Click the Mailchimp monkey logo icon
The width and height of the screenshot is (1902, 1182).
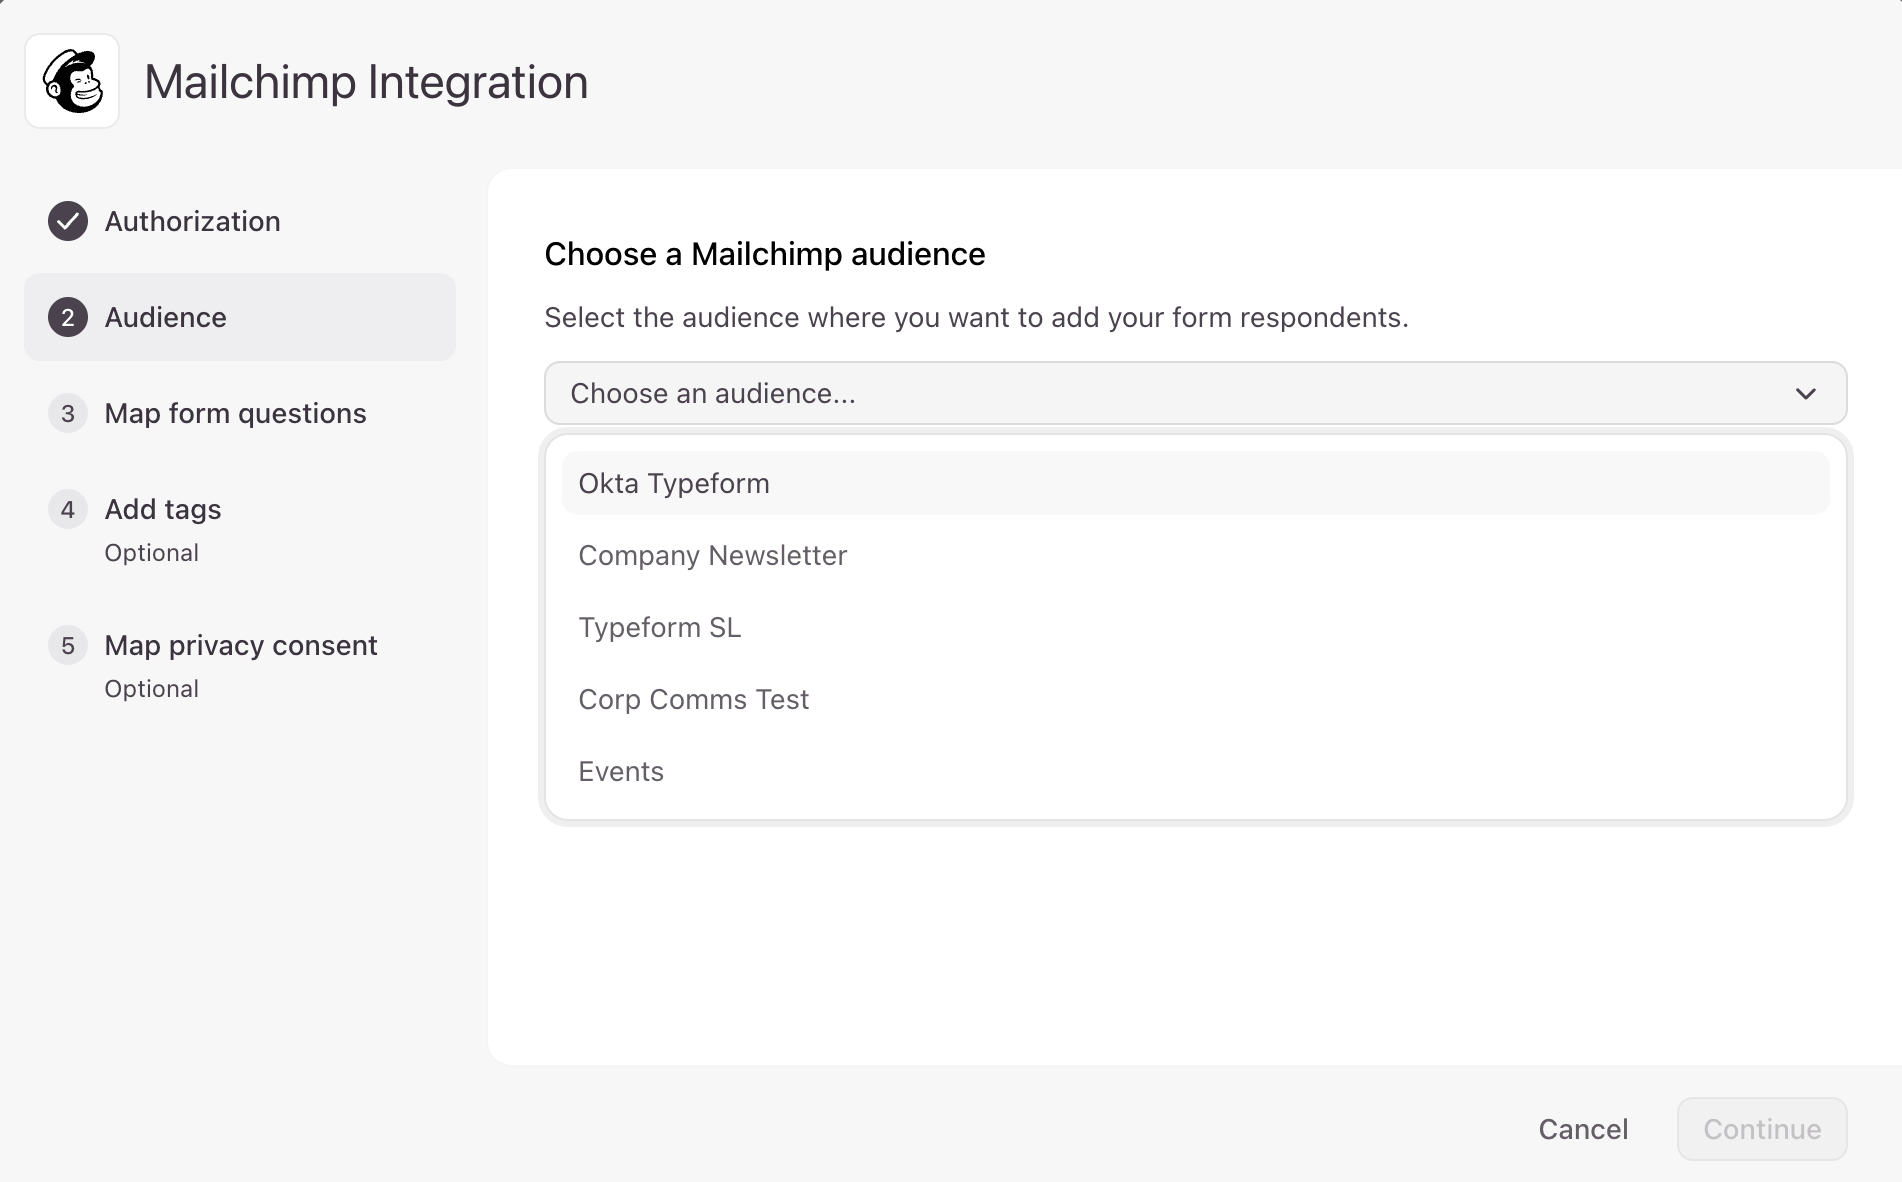coord(72,81)
